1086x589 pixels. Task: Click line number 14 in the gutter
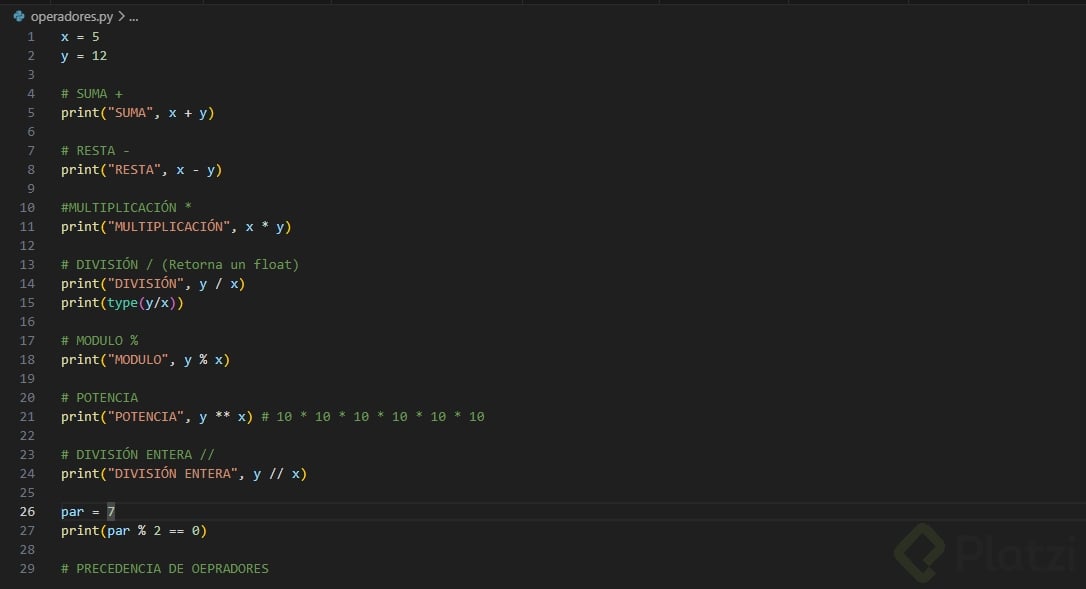pyautogui.click(x=27, y=284)
